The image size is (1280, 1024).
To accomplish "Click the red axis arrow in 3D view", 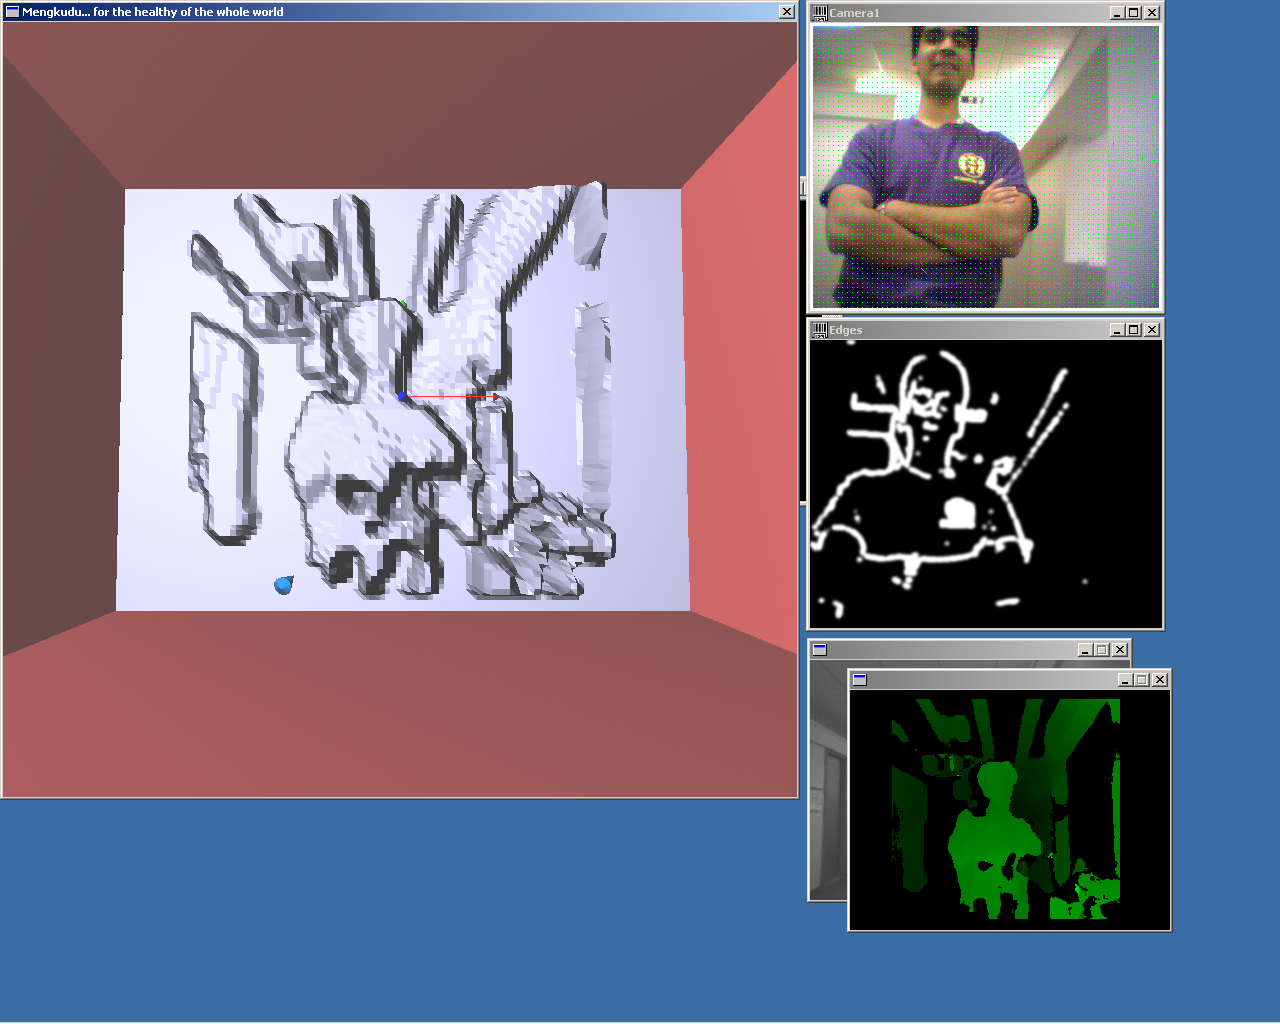I will click(x=452, y=397).
